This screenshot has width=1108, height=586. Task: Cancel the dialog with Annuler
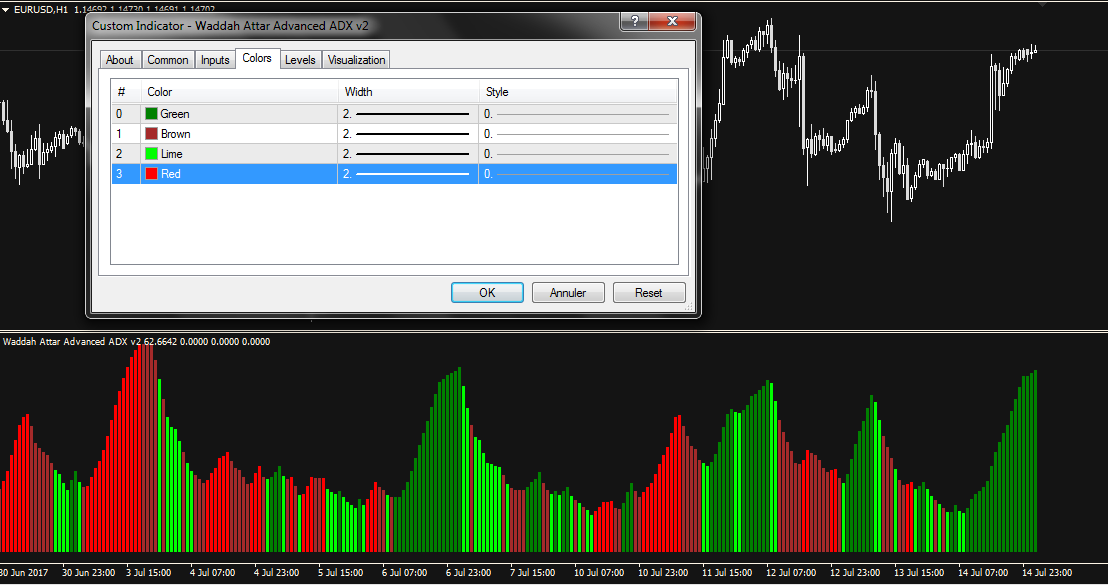(568, 293)
